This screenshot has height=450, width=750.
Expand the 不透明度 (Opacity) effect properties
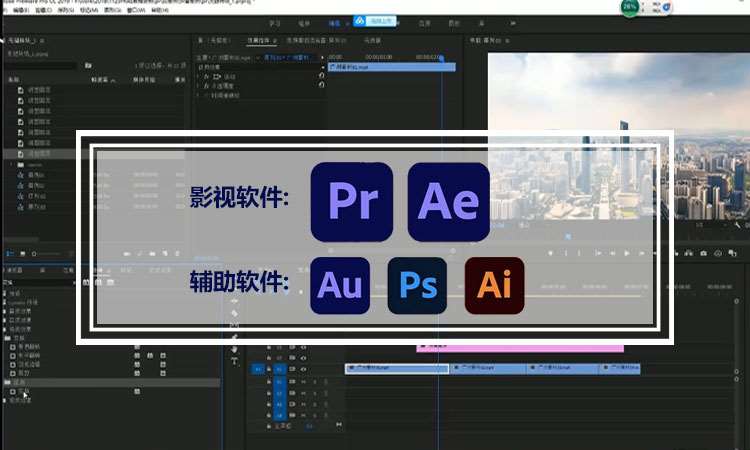[198, 85]
